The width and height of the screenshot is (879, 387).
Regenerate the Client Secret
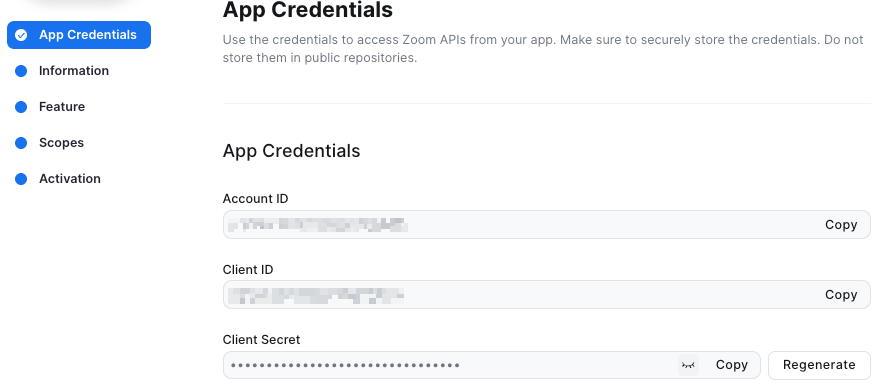[x=819, y=365]
